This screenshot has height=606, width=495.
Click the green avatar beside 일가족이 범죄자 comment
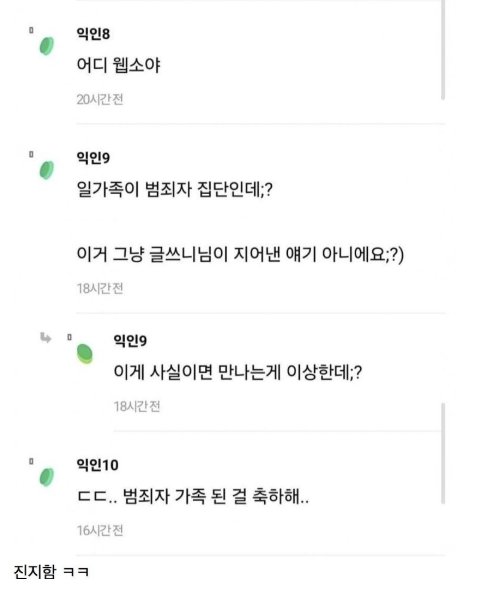click(47, 170)
